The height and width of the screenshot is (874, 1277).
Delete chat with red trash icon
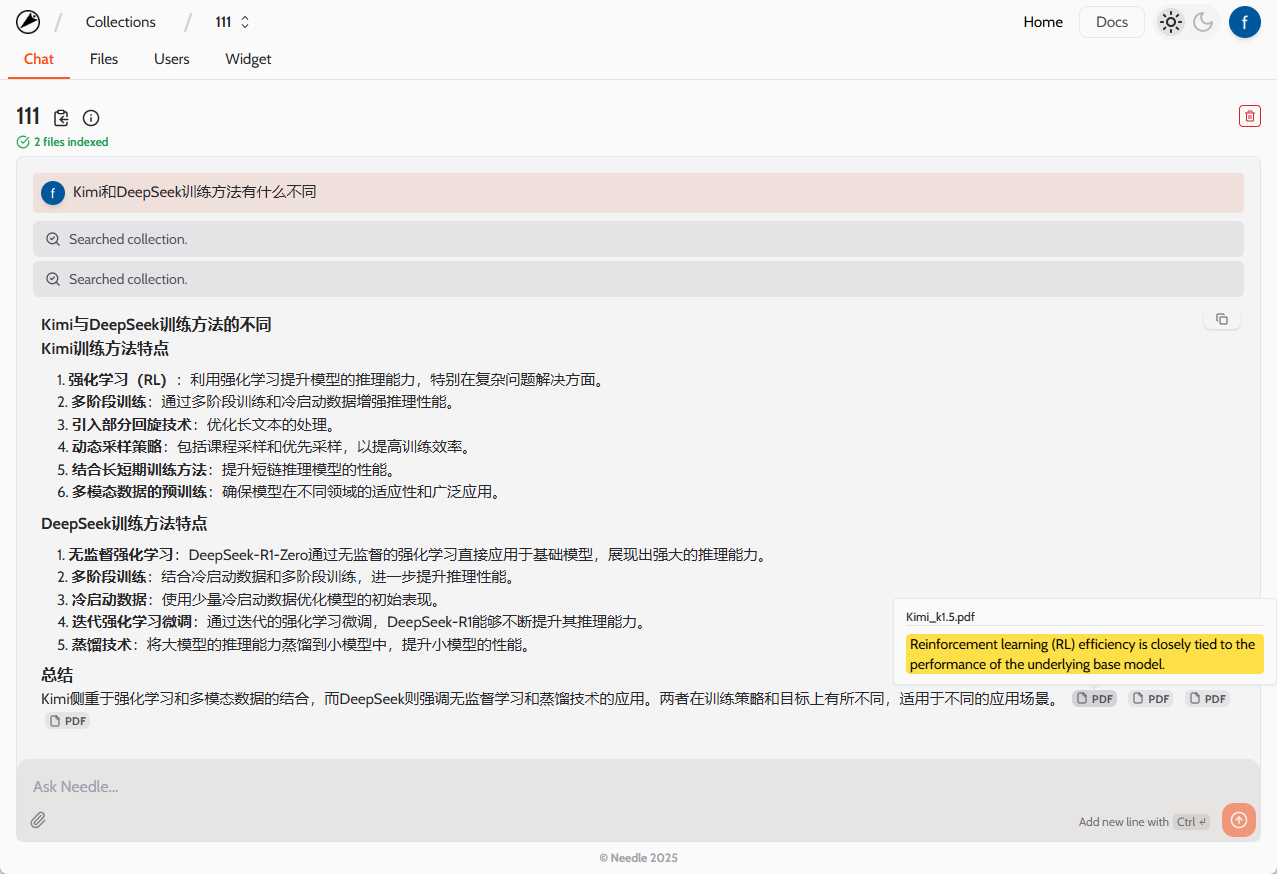pyautogui.click(x=1250, y=116)
